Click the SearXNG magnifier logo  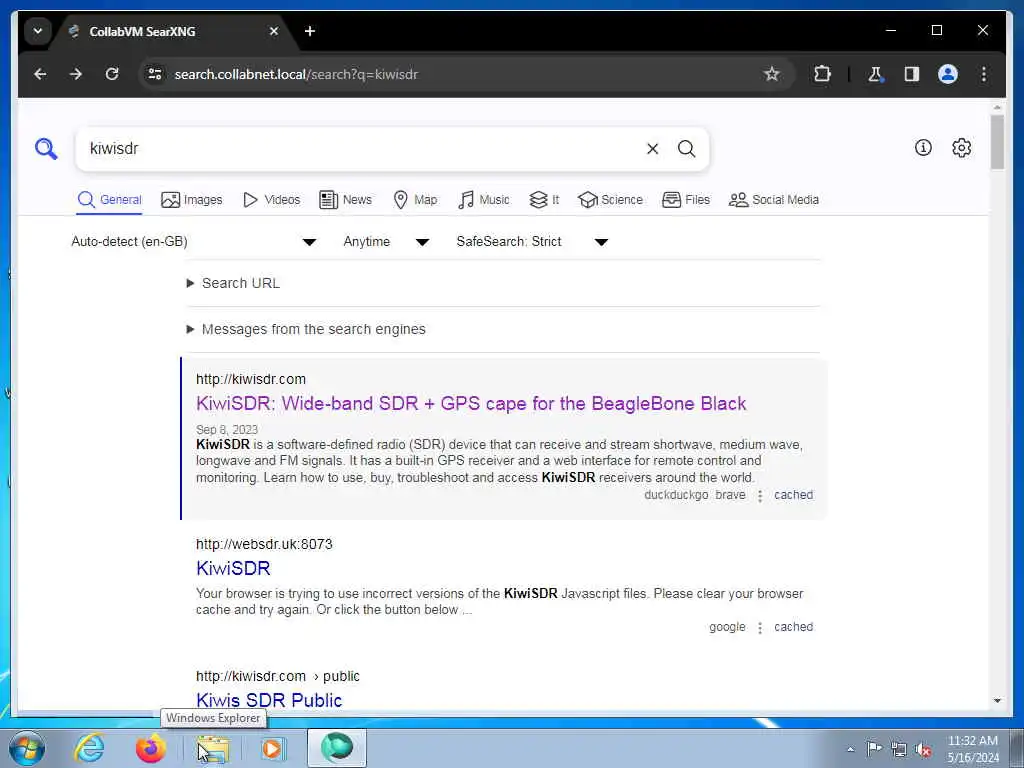coord(46,149)
